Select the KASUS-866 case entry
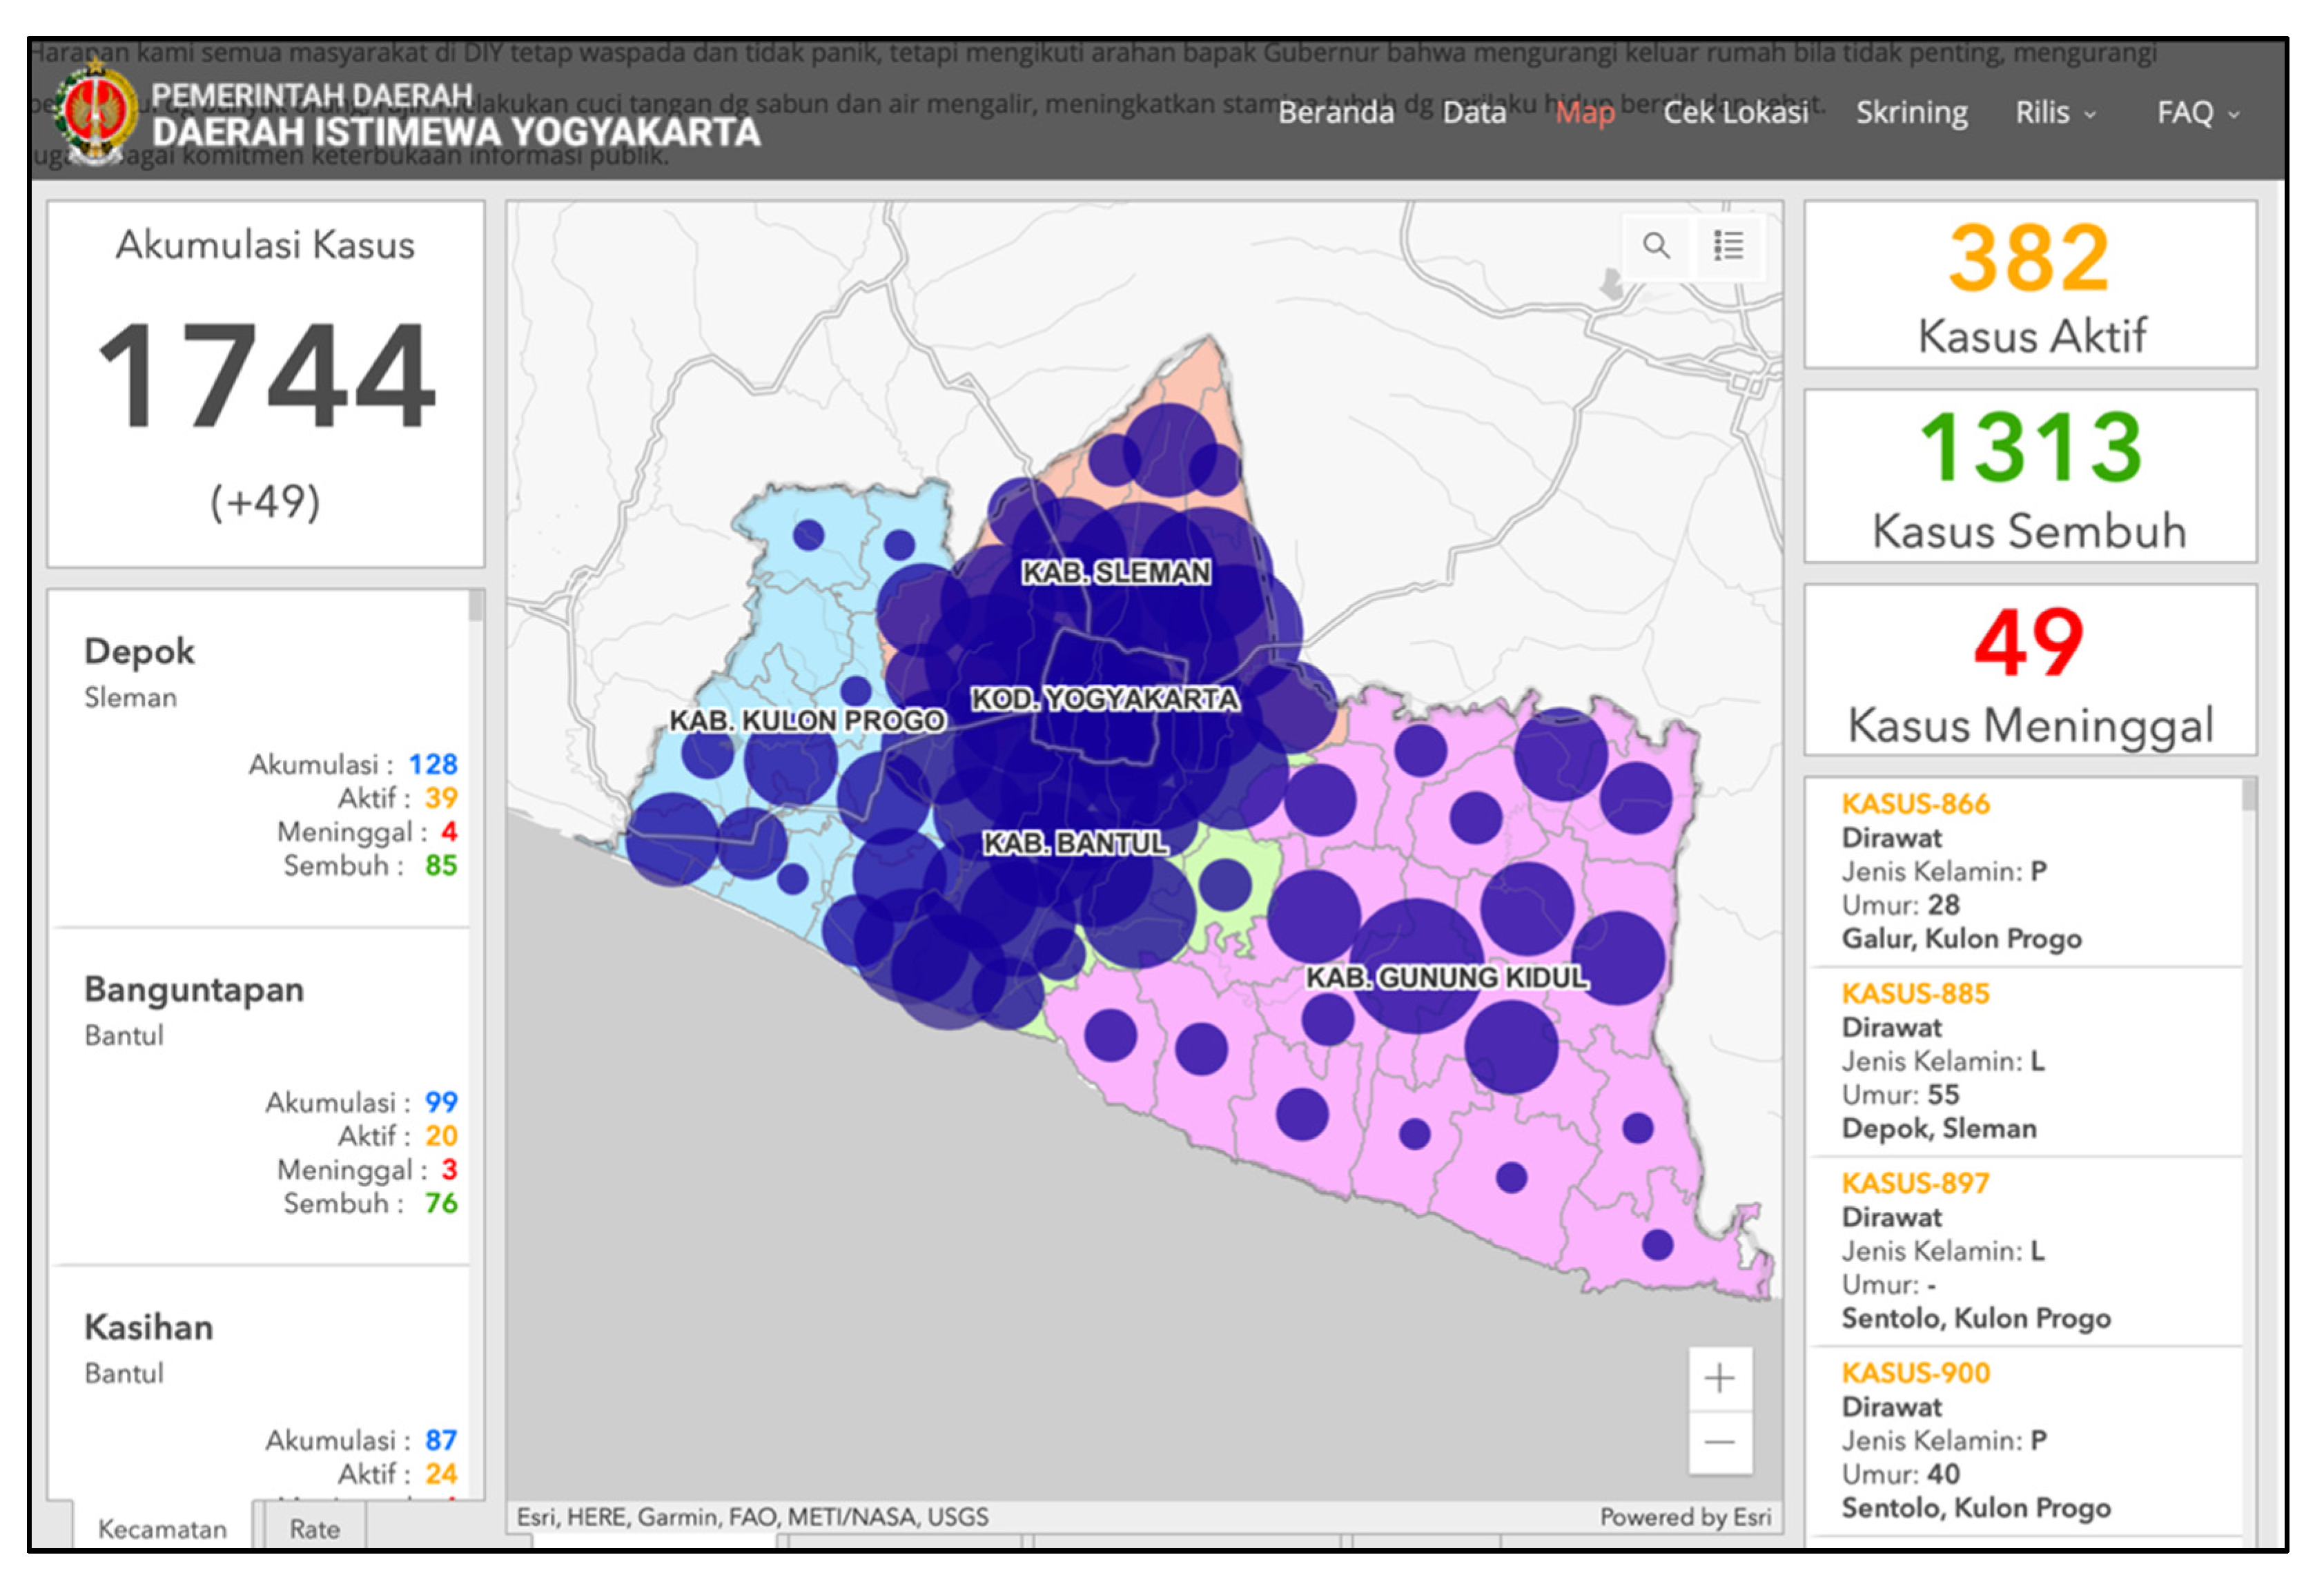 pyautogui.click(x=1915, y=804)
